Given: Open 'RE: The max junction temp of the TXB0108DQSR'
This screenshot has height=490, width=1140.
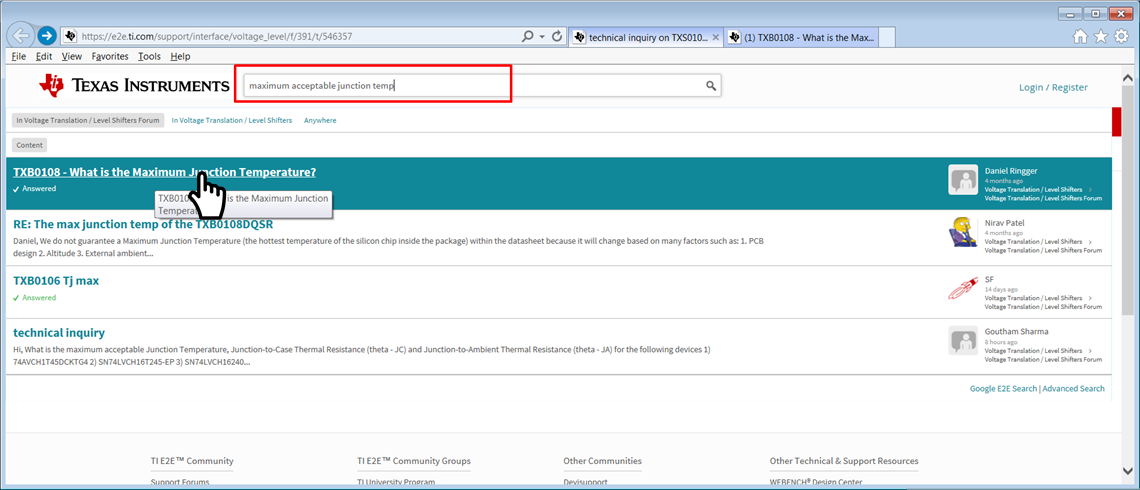Looking at the screenshot, I should [x=143, y=224].
